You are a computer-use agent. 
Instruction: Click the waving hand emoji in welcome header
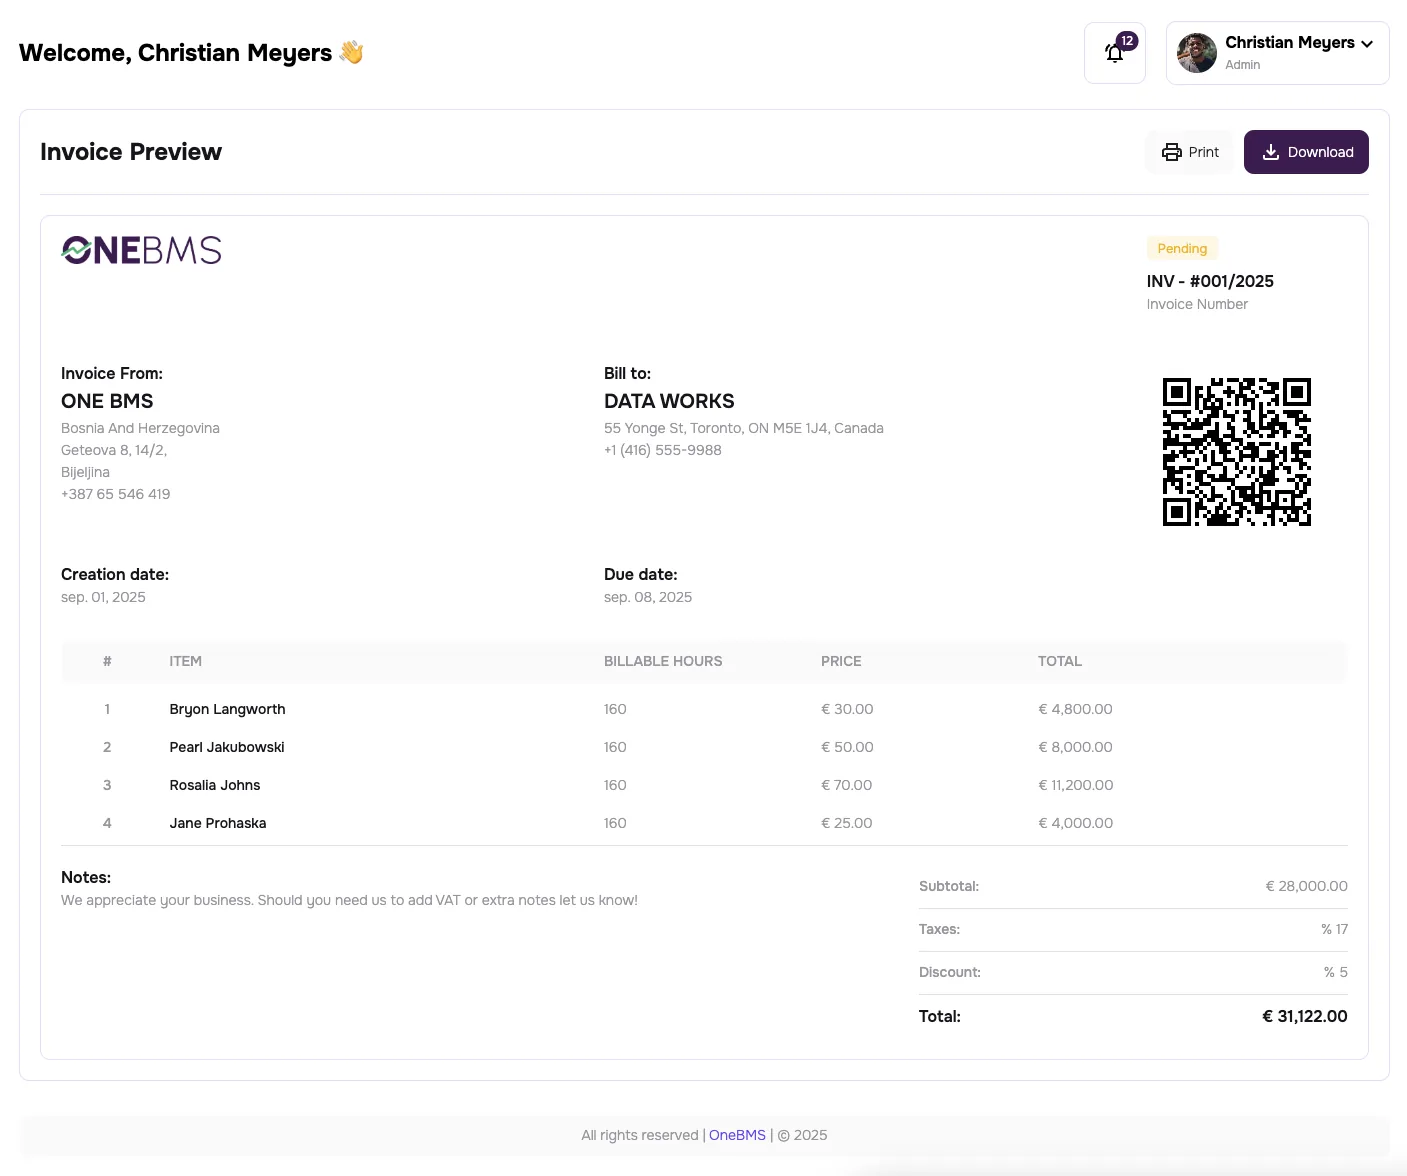(x=351, y=52)
